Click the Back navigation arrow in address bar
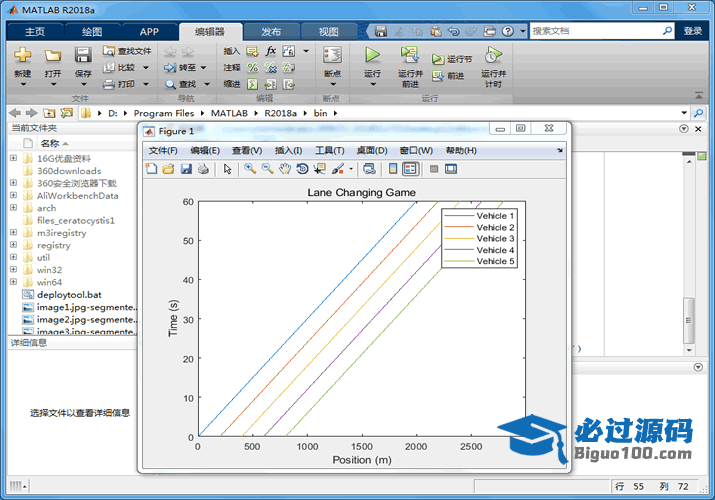This screenshot has height=500, width=715. coord(15,113)
